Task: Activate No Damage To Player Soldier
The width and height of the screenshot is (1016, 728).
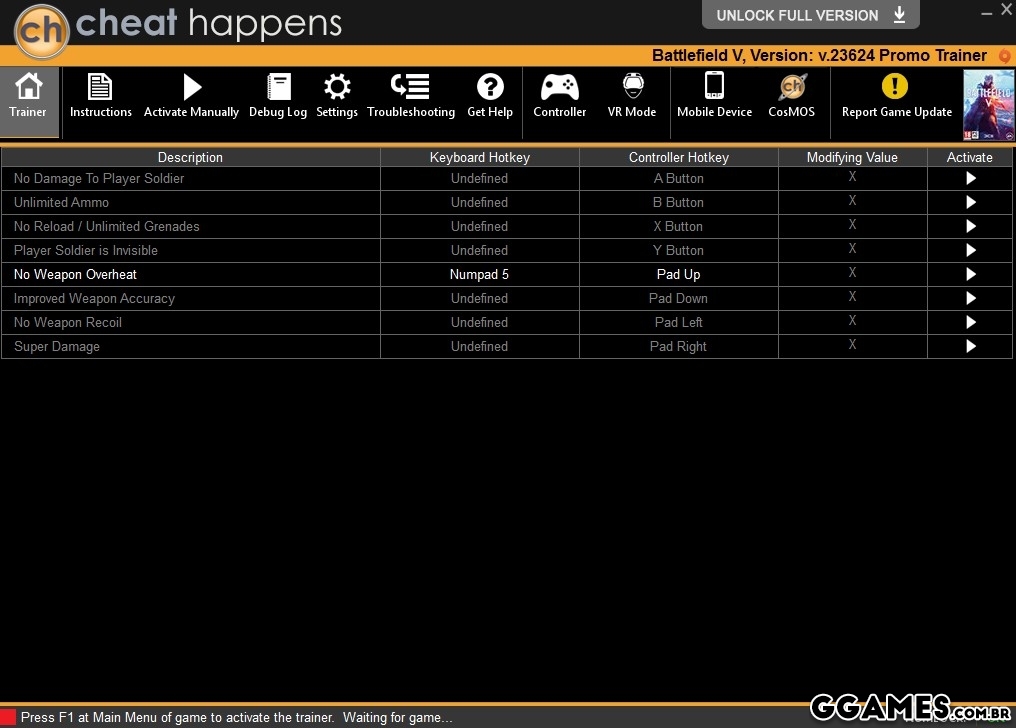Action: click(x=970, y=178)
